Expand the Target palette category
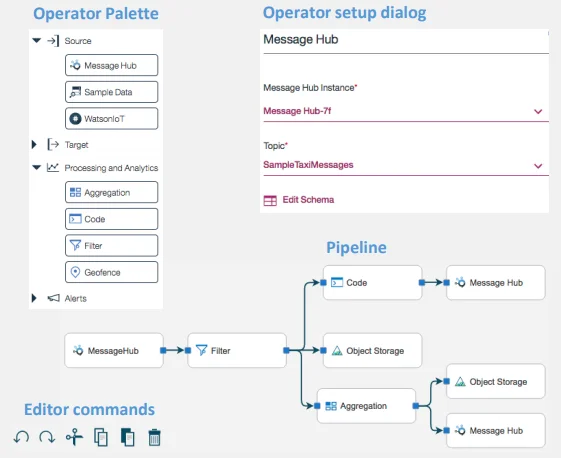The width and height of the screenshot is (561, 458). click(x=34, y=145)
